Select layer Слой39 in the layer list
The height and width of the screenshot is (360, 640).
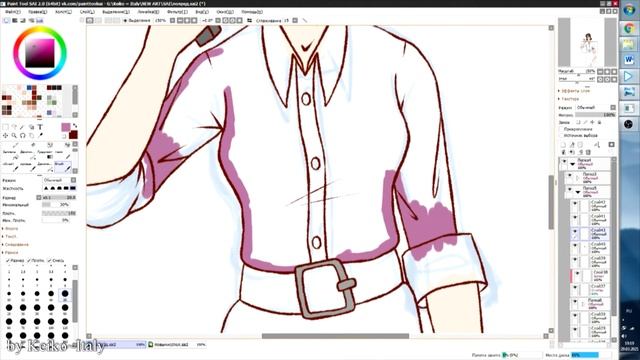[x=590, y=261]
